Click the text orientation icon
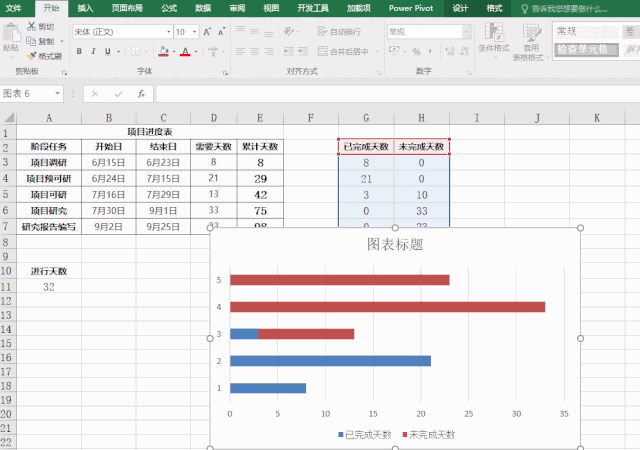 pos(289,31)
